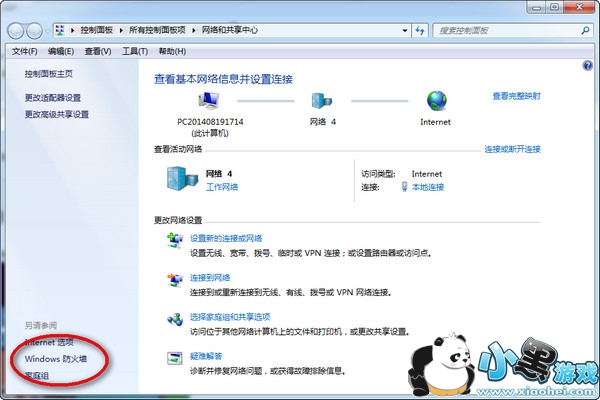Screen dimensions: 600x400
Task: Open the 文件(F) menu
Action: pos(24,51)
